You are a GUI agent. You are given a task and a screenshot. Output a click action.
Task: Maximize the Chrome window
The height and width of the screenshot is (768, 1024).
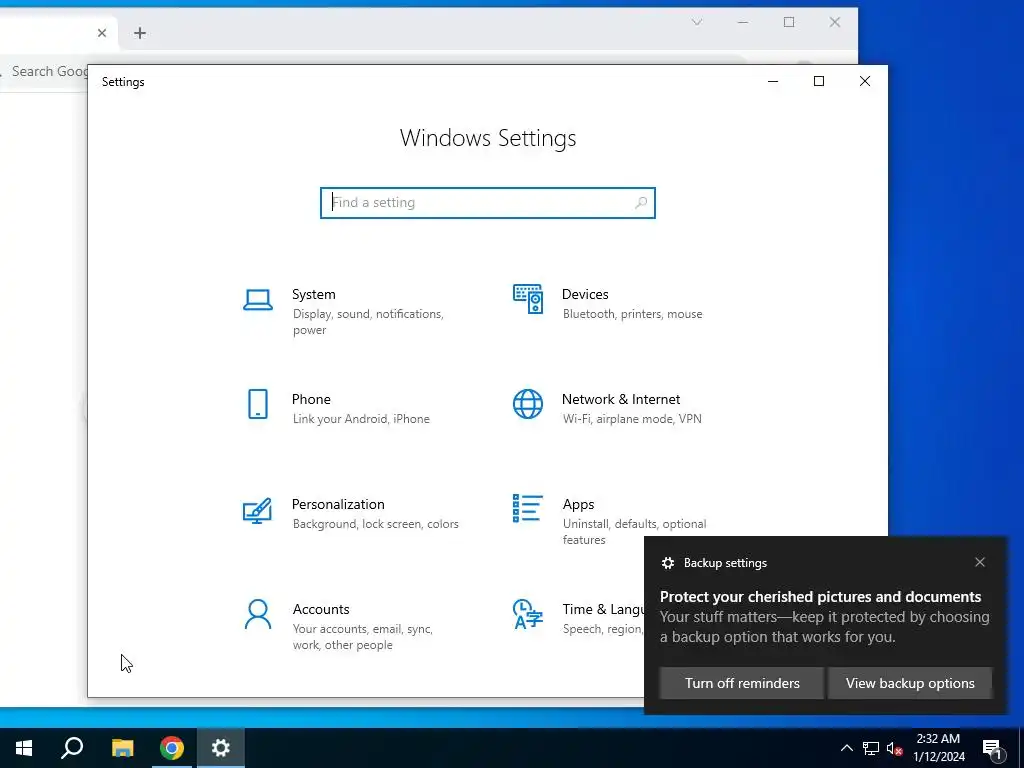click(x=789, y=22)
